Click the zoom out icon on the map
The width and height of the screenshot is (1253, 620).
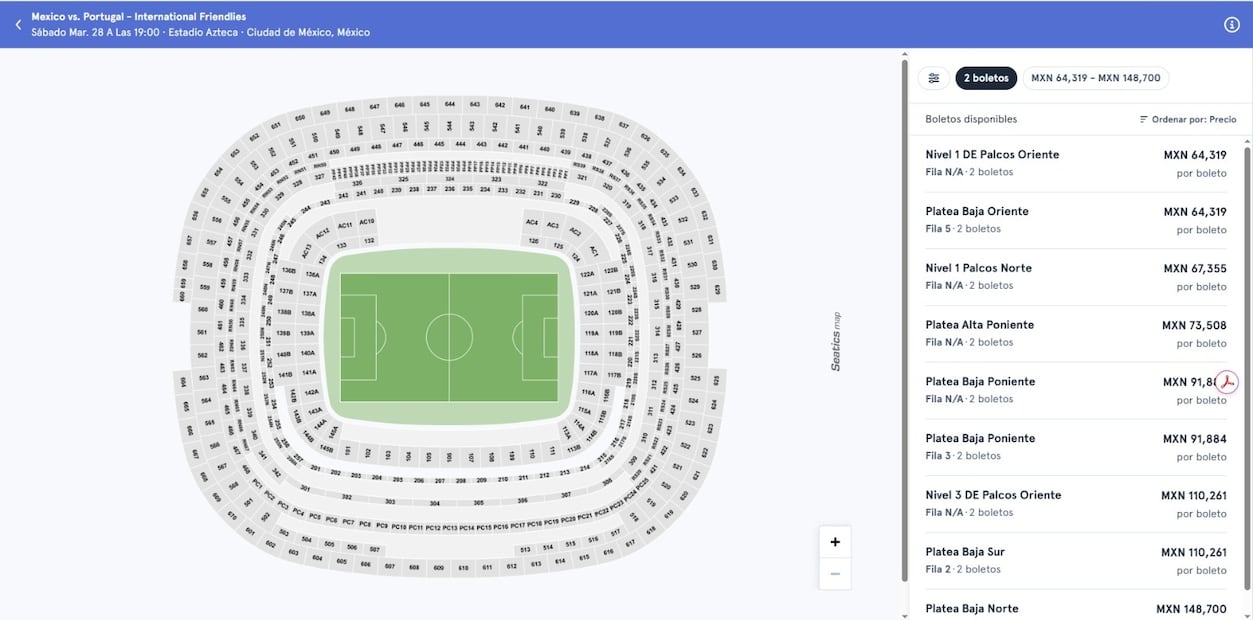(834, 572)
